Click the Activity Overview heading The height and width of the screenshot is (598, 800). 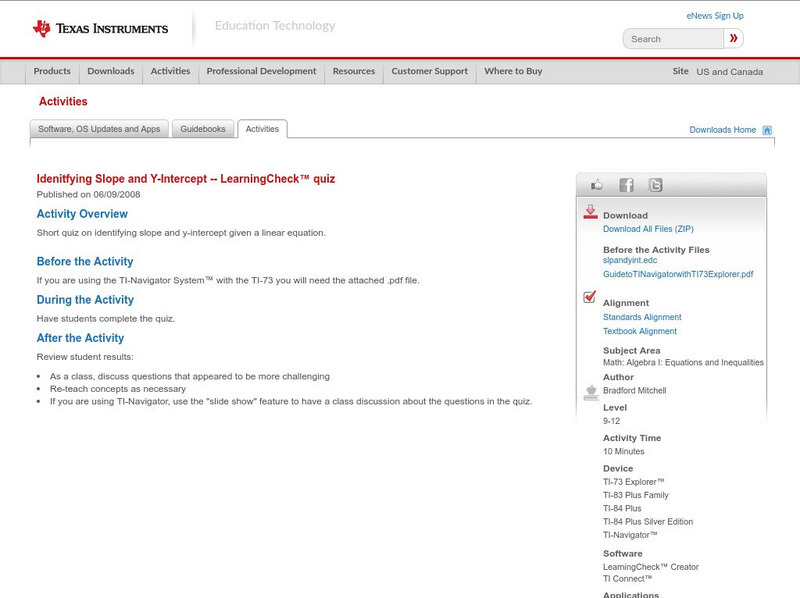[x=82, y=214]
